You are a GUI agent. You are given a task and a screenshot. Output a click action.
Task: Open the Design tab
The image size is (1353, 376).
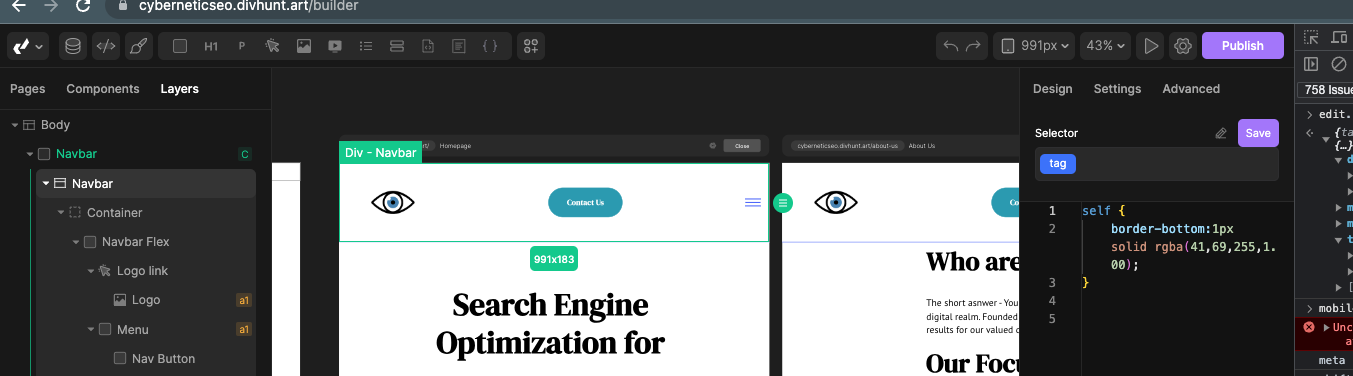(1053, 89)
